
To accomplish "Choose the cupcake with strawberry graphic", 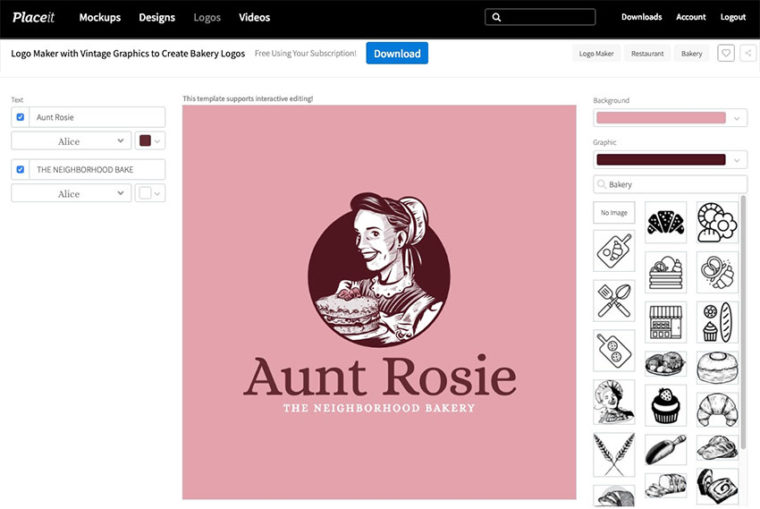I will point(665,404).
